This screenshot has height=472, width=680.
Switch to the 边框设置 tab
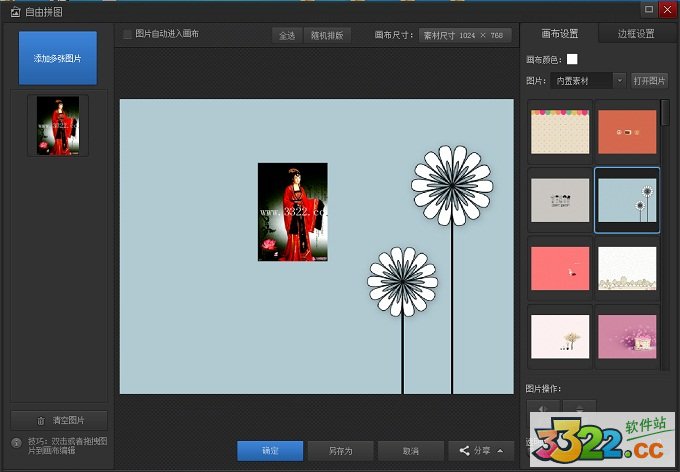click(636, 34)
